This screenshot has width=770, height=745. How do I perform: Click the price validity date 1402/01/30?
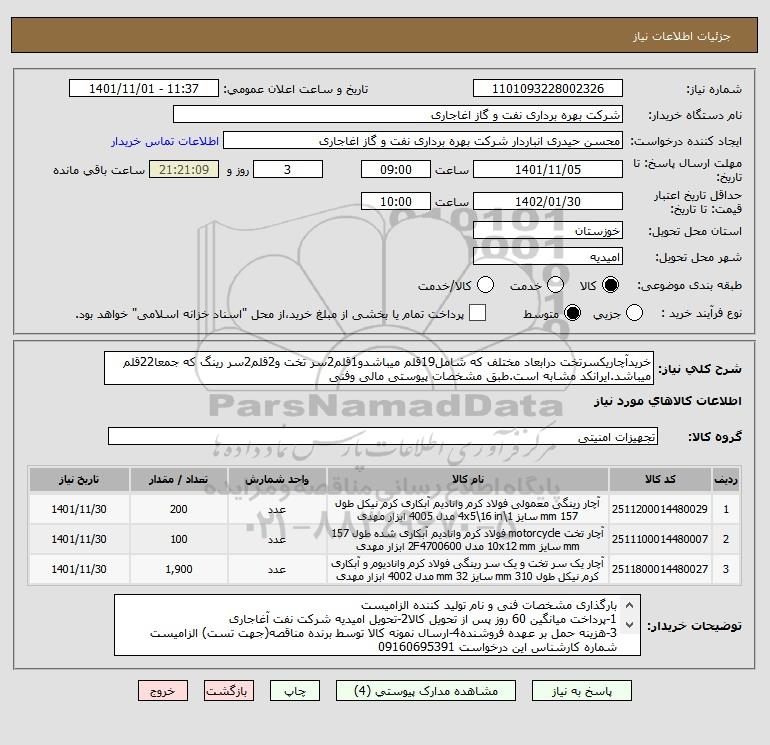[x=548, y=201]
